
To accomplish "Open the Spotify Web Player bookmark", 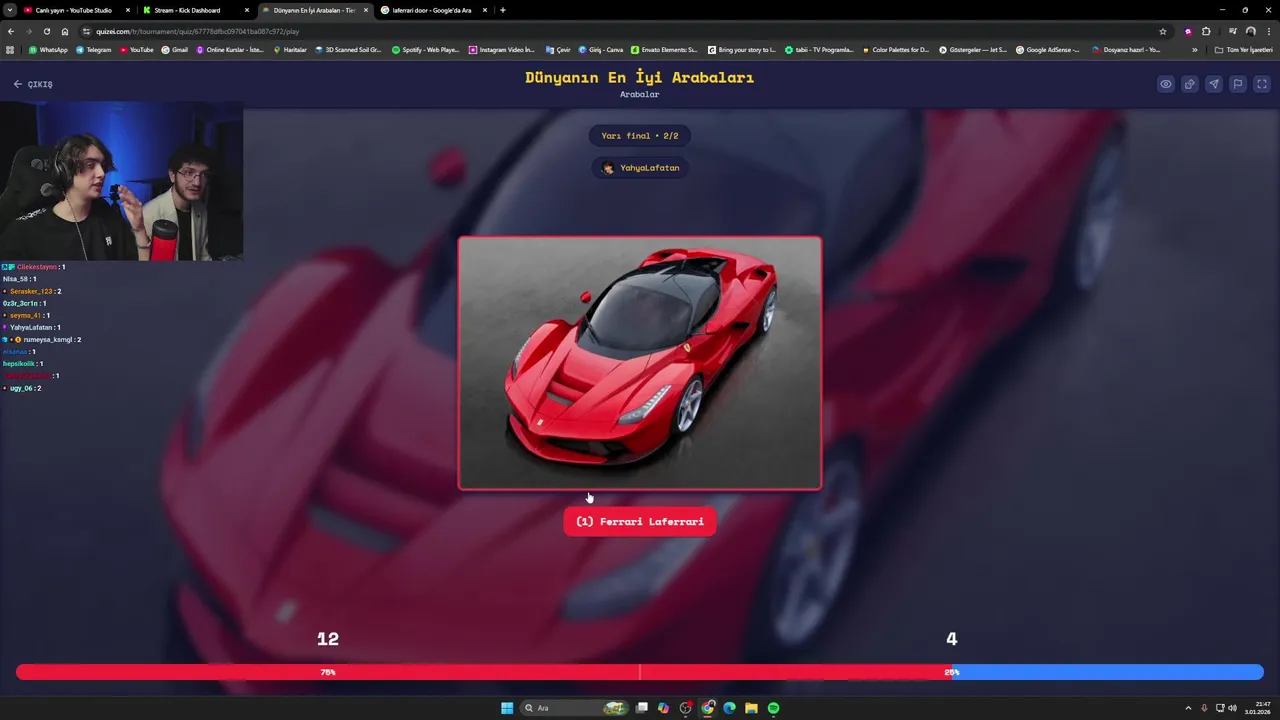I will pos(425,49).
